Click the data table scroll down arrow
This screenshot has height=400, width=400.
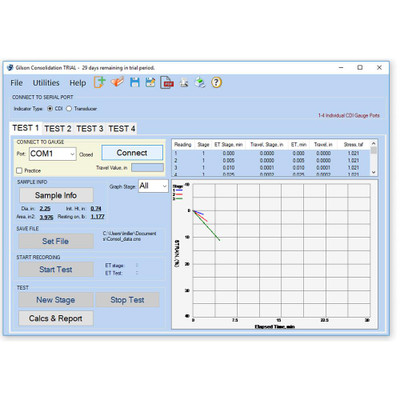tap(374, 172)
